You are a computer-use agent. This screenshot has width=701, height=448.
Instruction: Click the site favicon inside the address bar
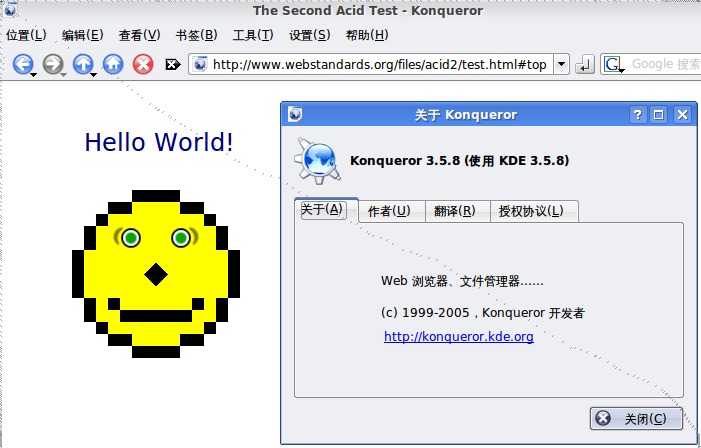(x=200, y=64)
